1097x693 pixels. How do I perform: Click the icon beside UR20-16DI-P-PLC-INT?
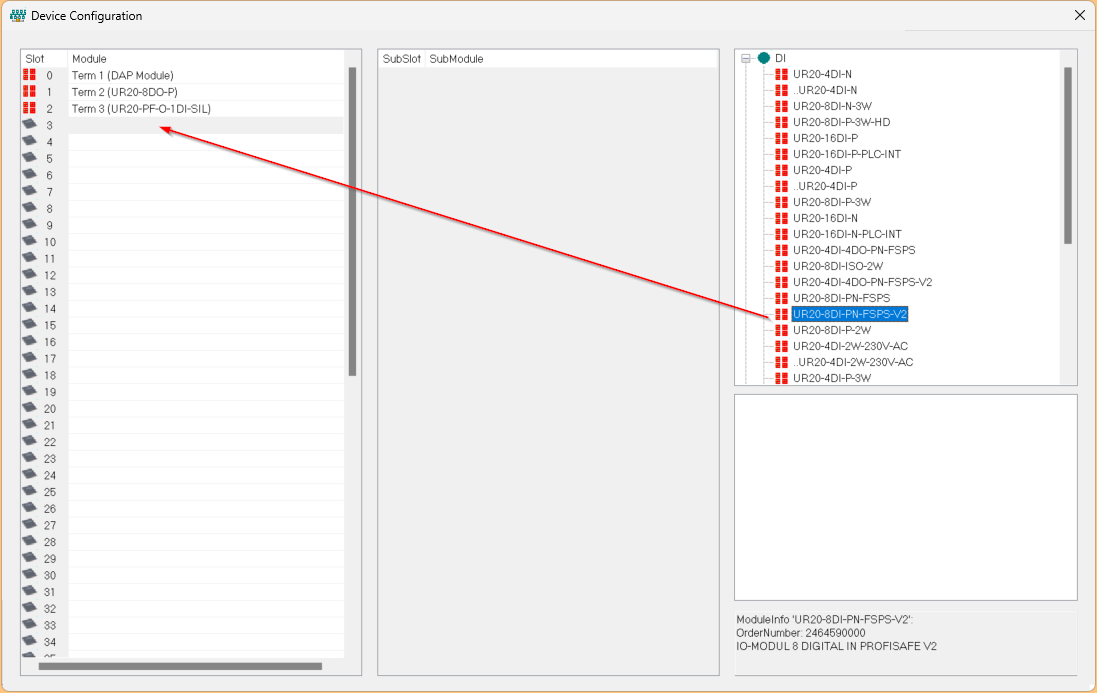click(781, 155)
